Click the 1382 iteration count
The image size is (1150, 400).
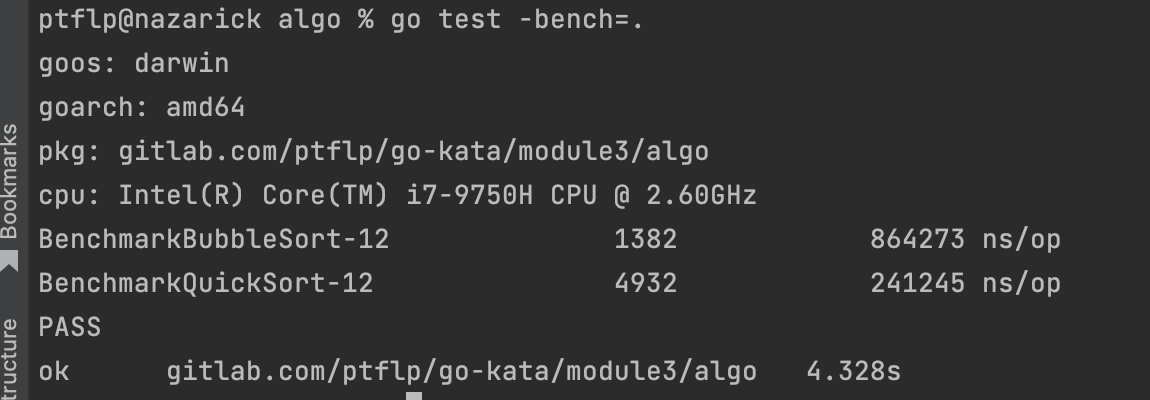pyautogui.click(x=645, y=239)
